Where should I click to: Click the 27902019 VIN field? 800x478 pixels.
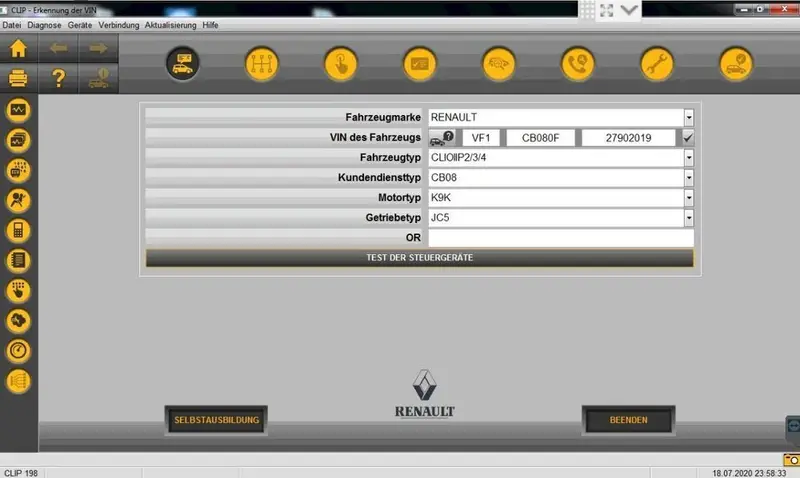(x=629, y=138)
